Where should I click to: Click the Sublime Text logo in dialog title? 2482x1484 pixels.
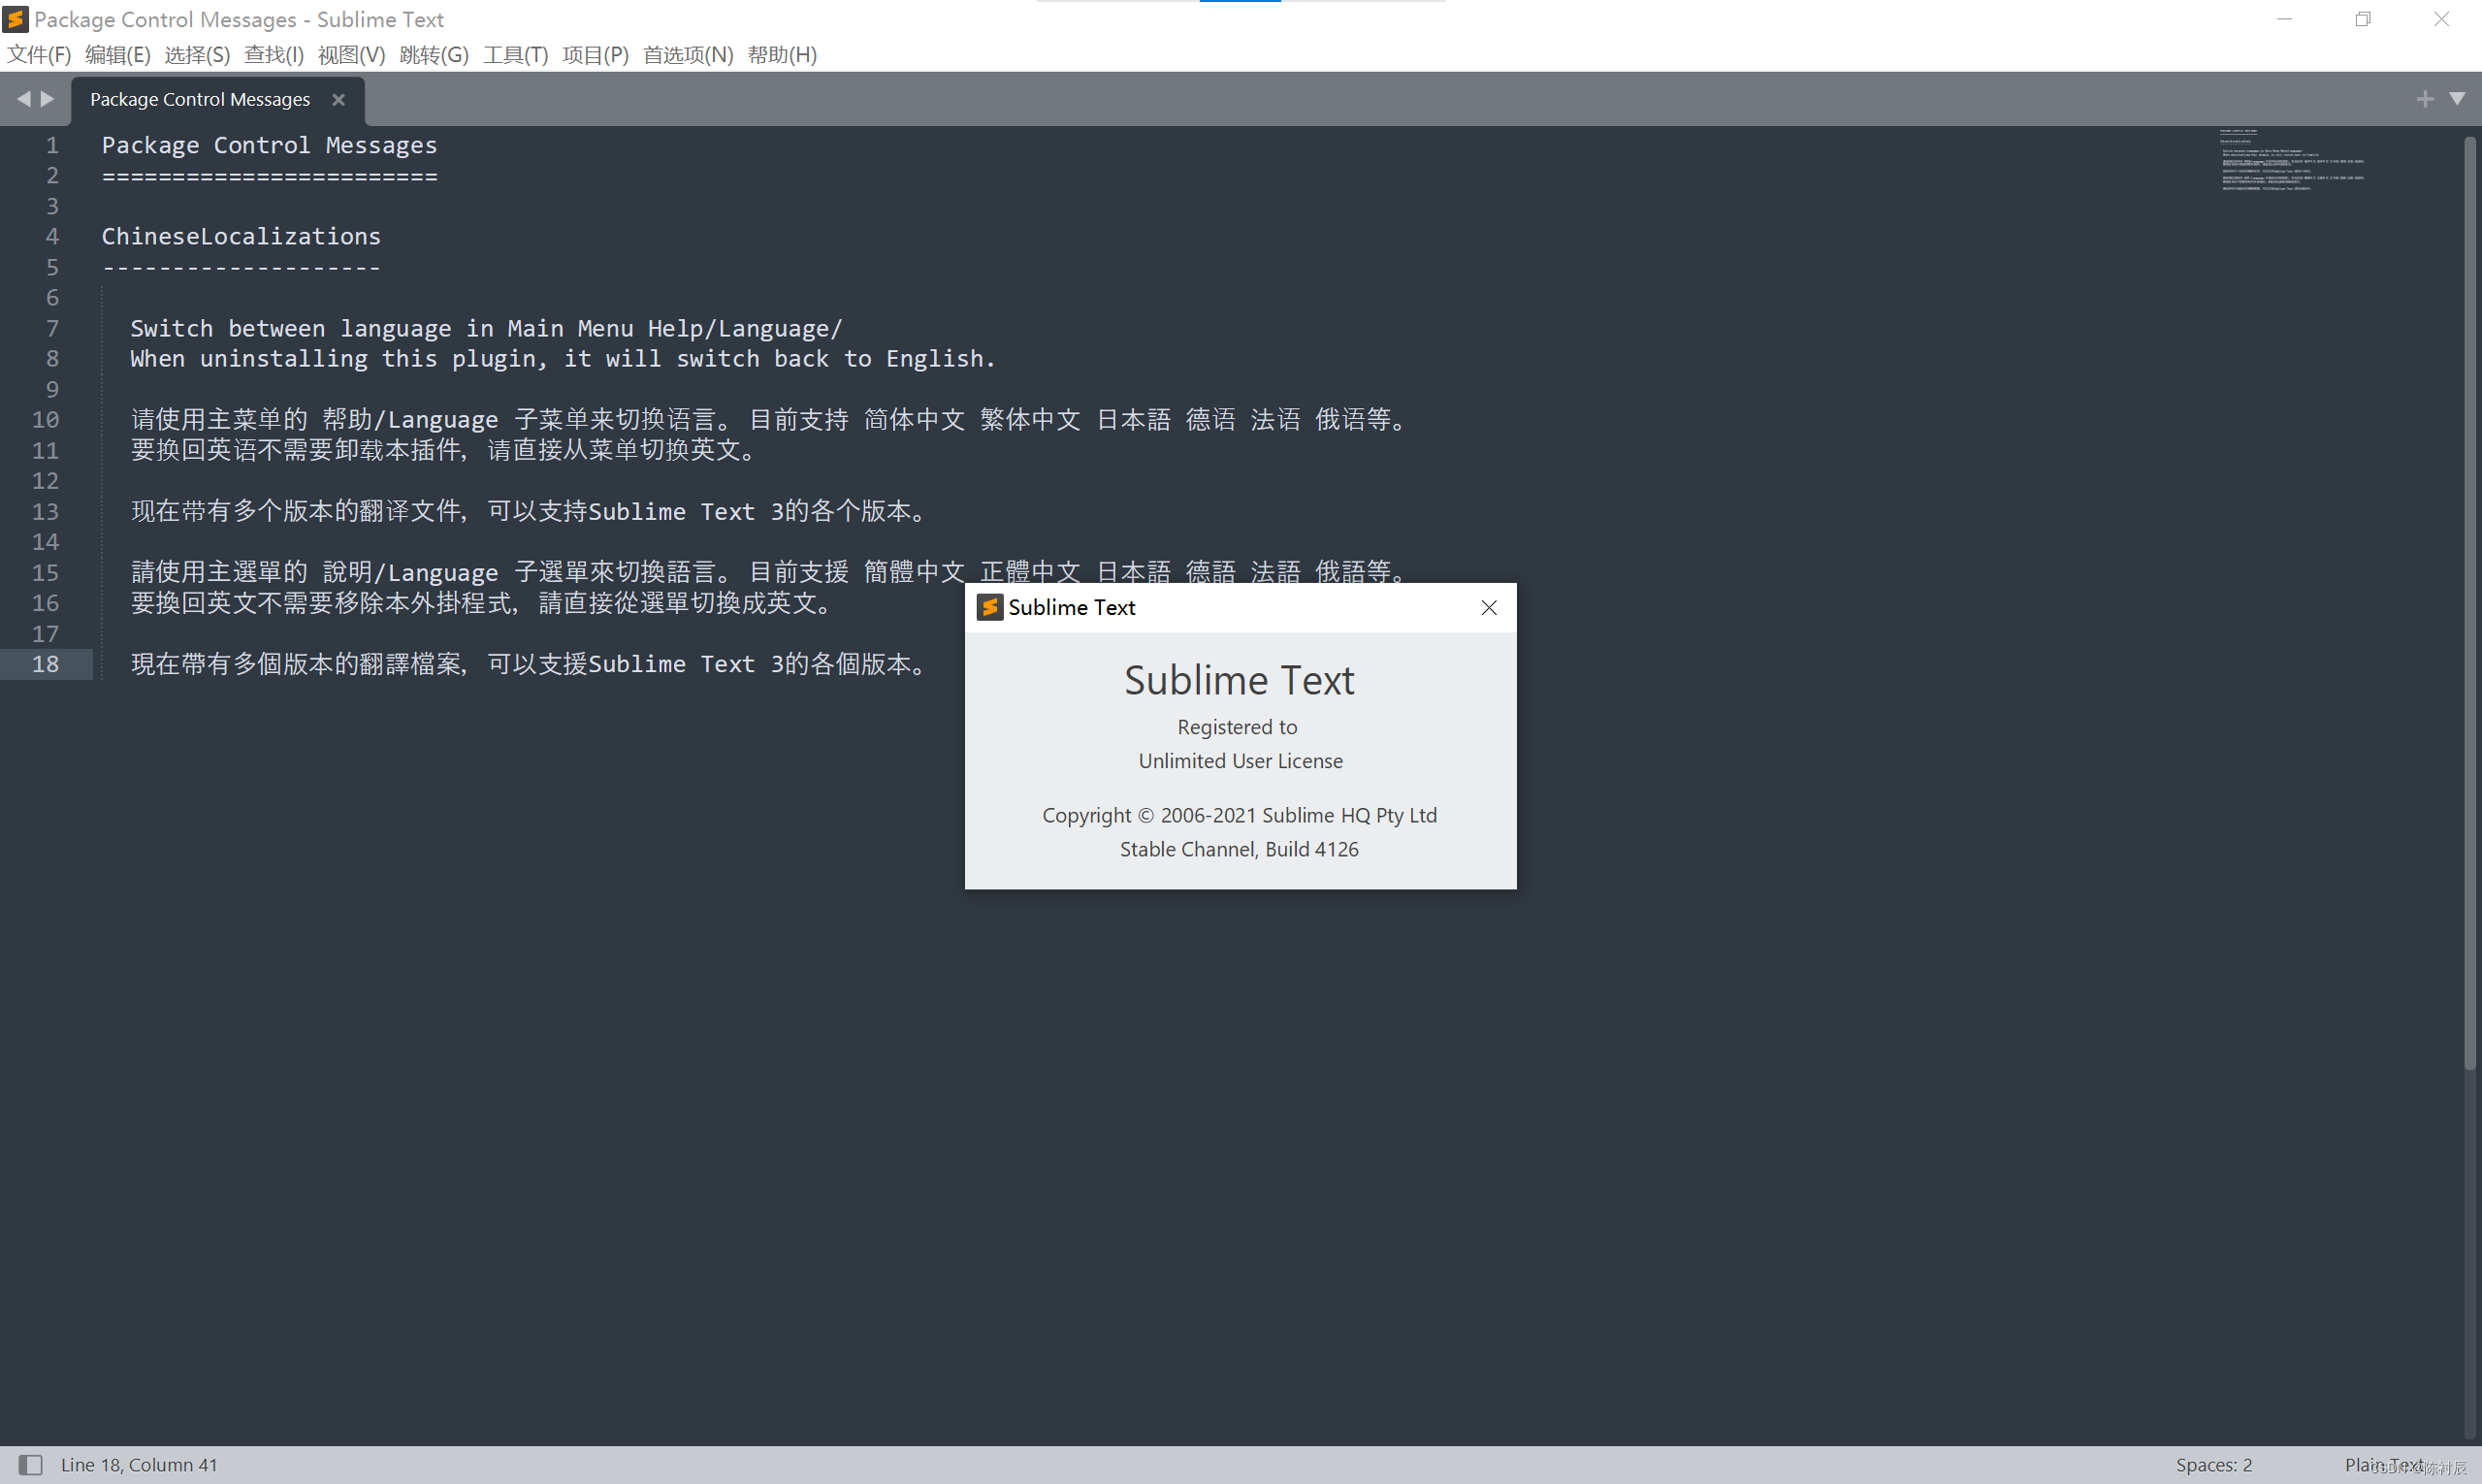pyautogui.click(x=989, y=608)
